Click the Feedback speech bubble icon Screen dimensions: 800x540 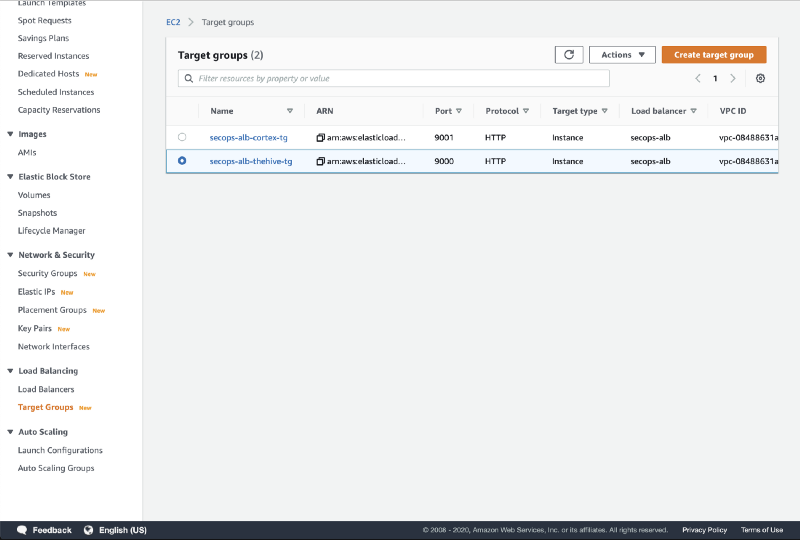pyautogui.click(x=21, y=530)
